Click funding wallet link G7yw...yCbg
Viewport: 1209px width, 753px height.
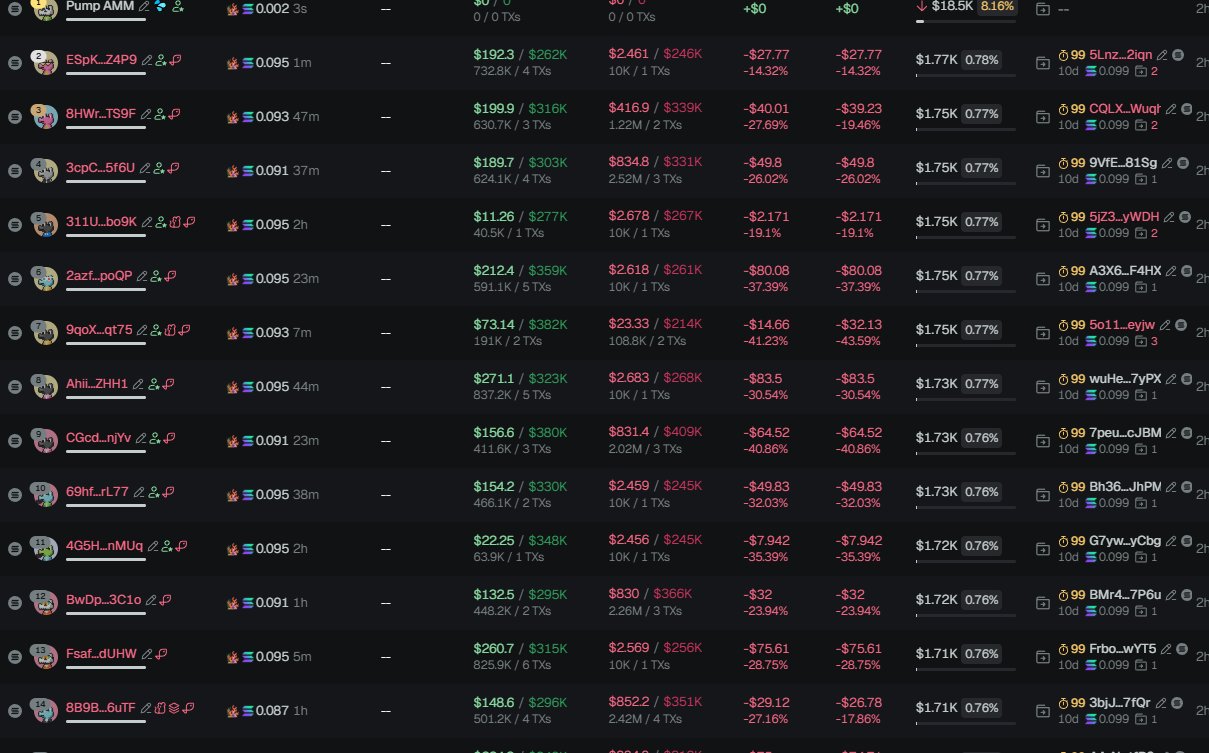(x=1125, y=540)
